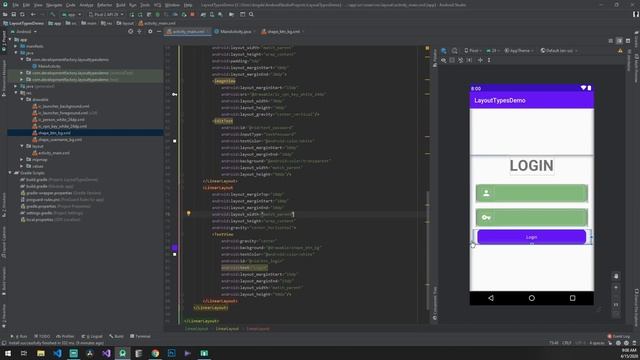Viewport: 640px width, 360px height.
Task: Click the Sync/reload toolbar icon
Action: click(x=22, y=14)
